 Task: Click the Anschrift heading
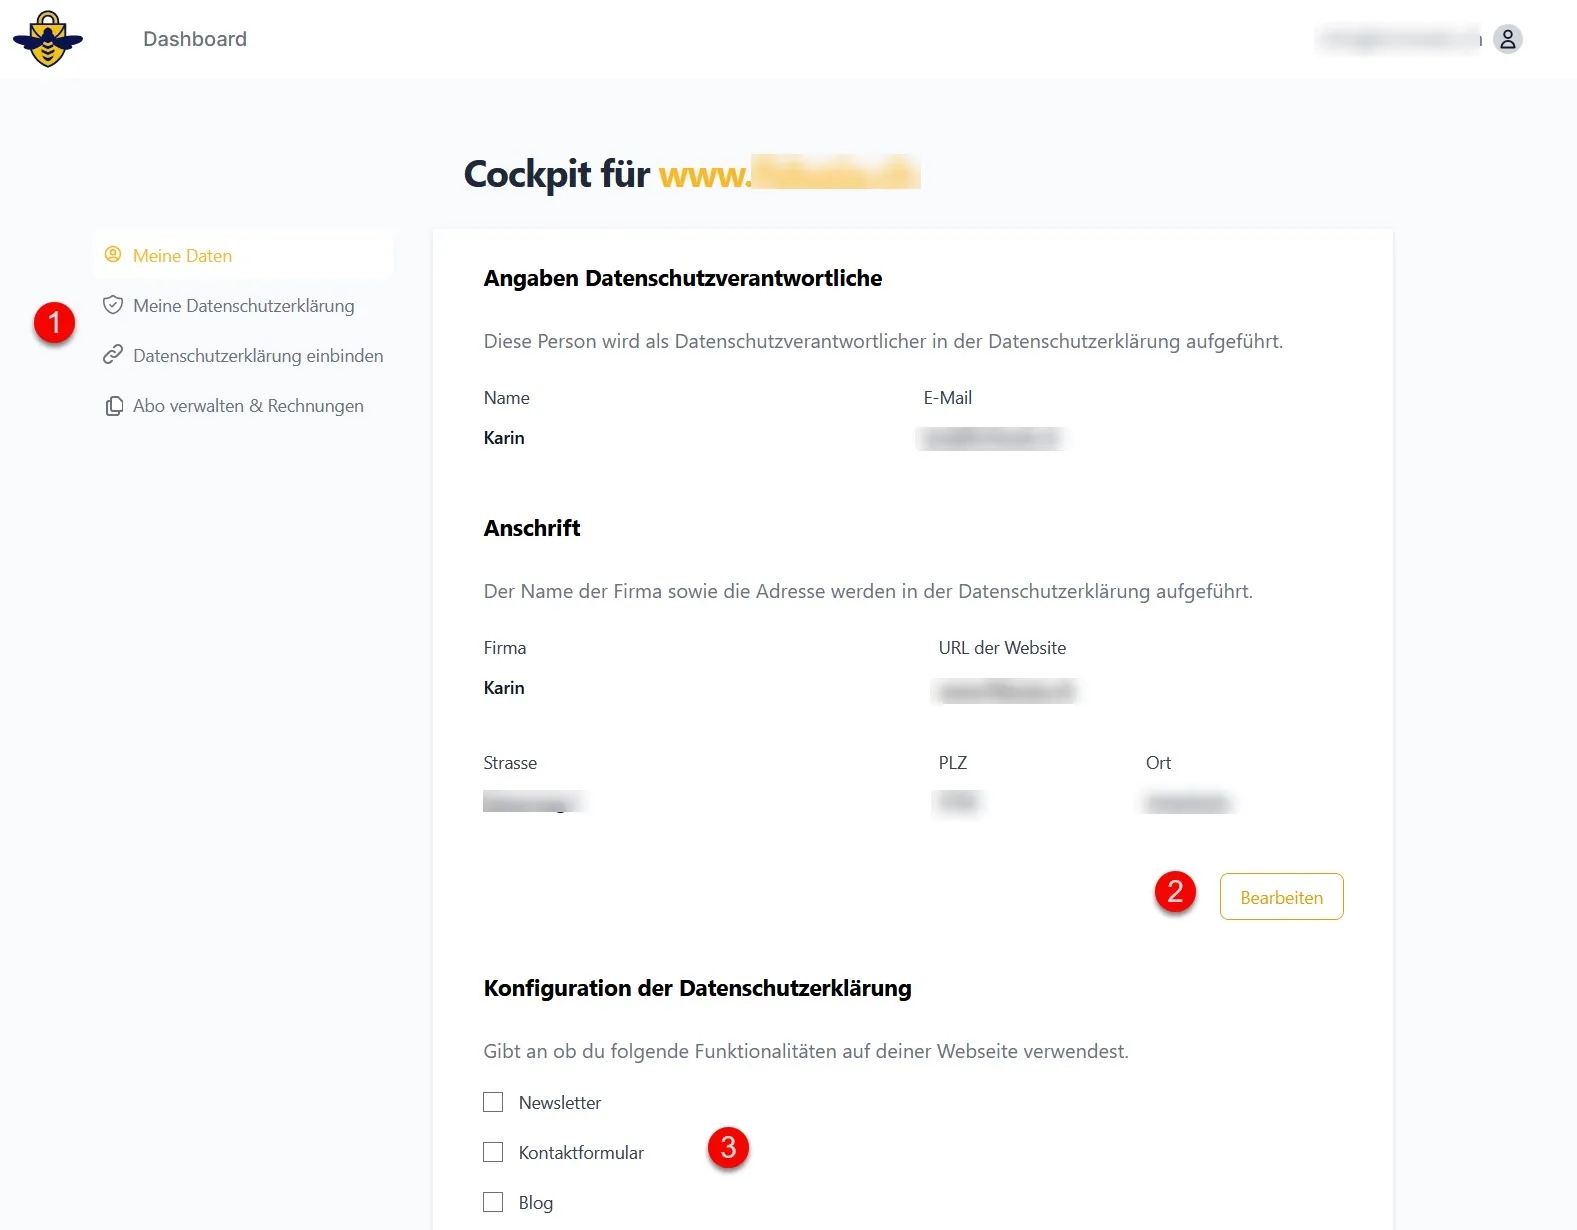[532, 528]
